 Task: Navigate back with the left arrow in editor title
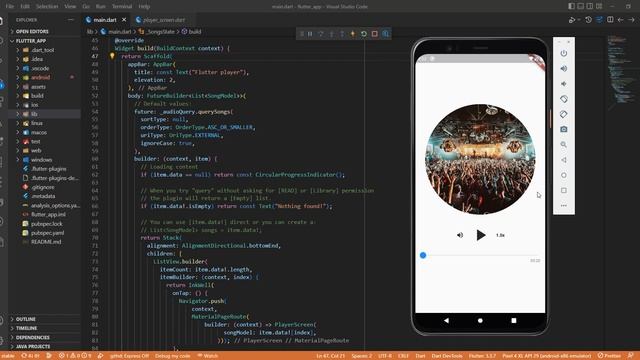(x=620, y=20)
